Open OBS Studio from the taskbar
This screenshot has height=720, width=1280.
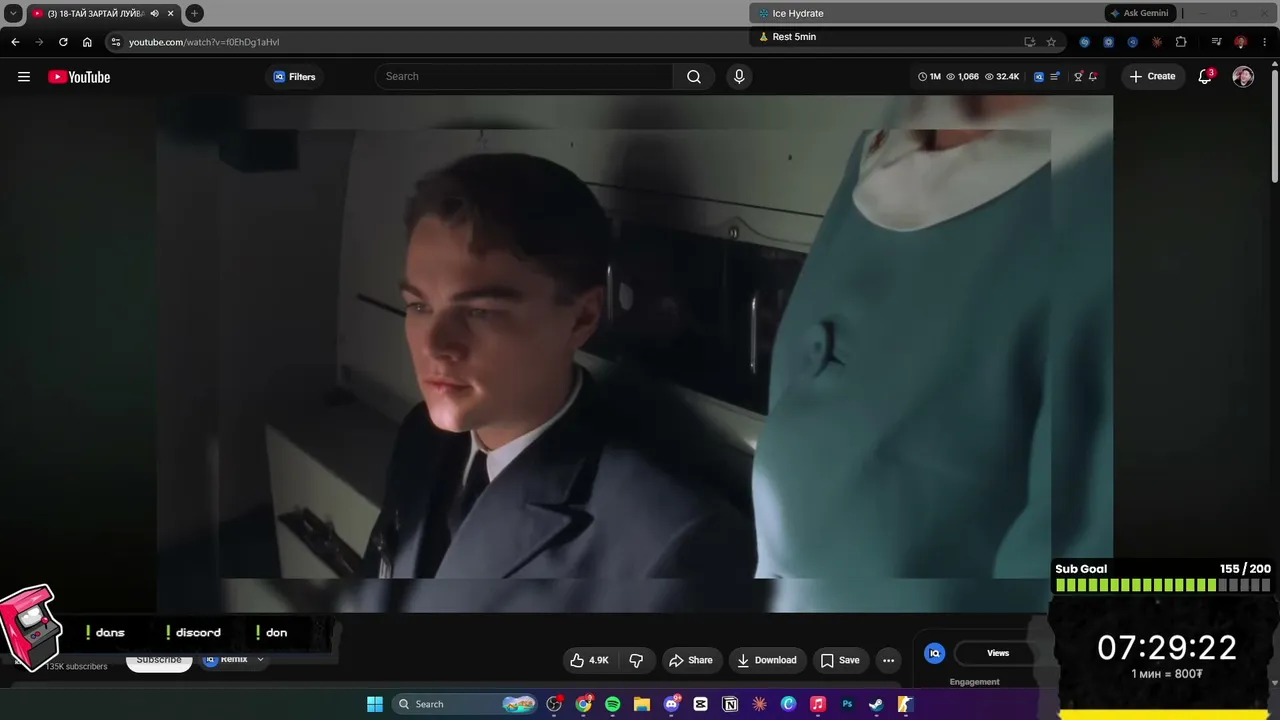click(x=555, y=704)
